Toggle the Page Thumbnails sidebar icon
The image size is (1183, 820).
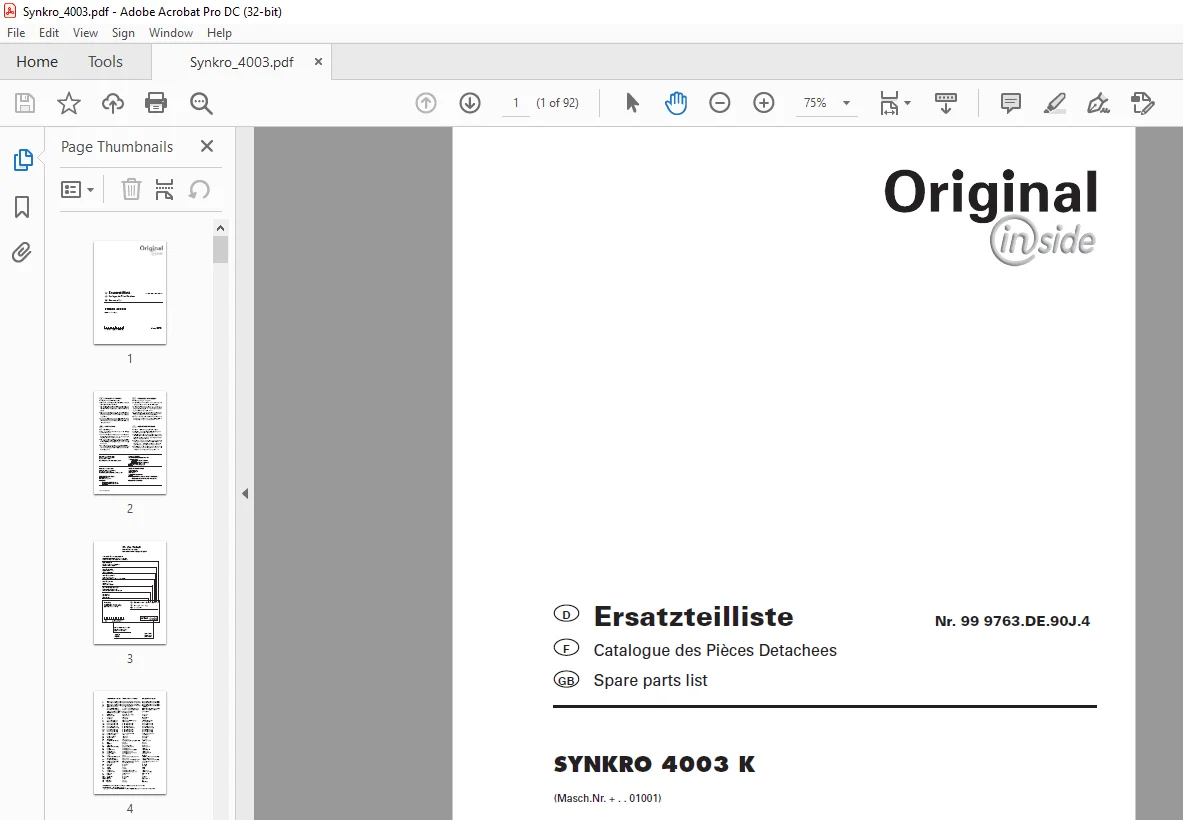23,160
